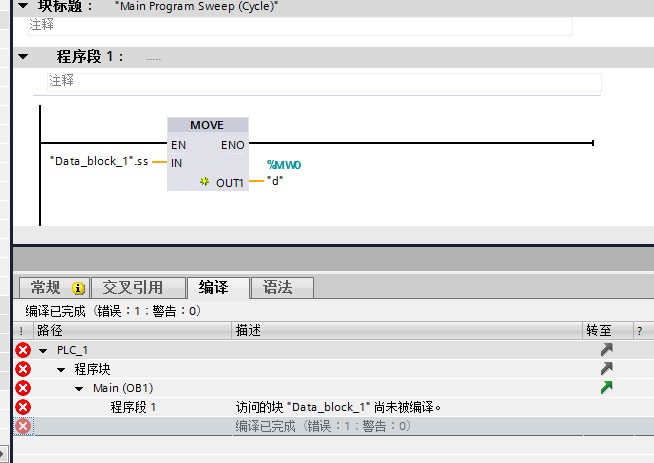Click the Main Program Sweep (Cycle) title
Image resolution: width=654 pixels, height=463 pixels.
click(196, 6)
